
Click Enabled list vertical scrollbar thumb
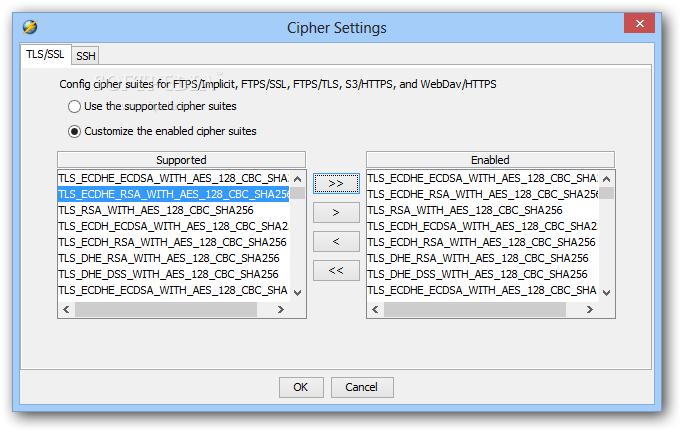tap(607, 193)
